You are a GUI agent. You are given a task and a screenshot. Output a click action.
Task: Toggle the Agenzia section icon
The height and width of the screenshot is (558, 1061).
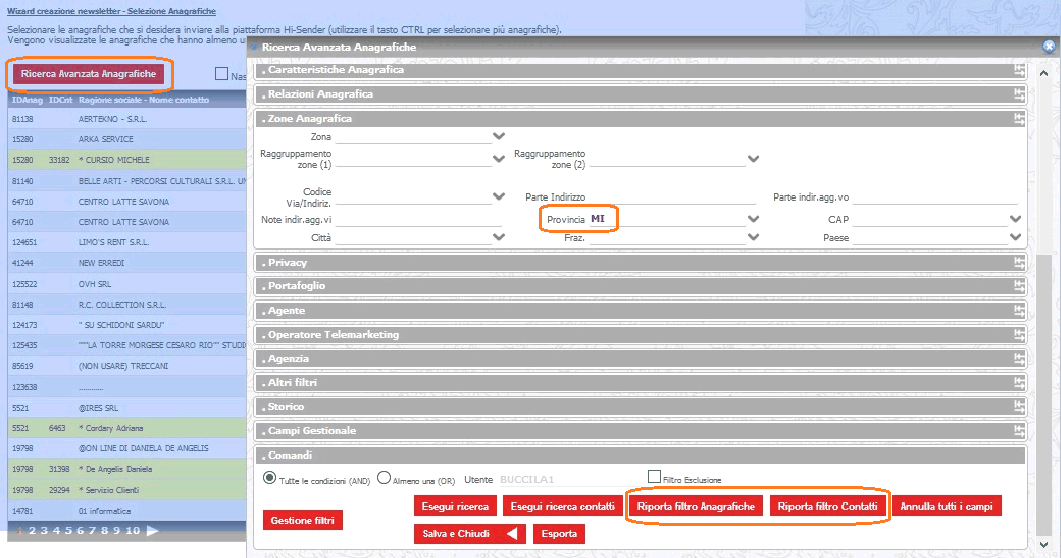1019,359
